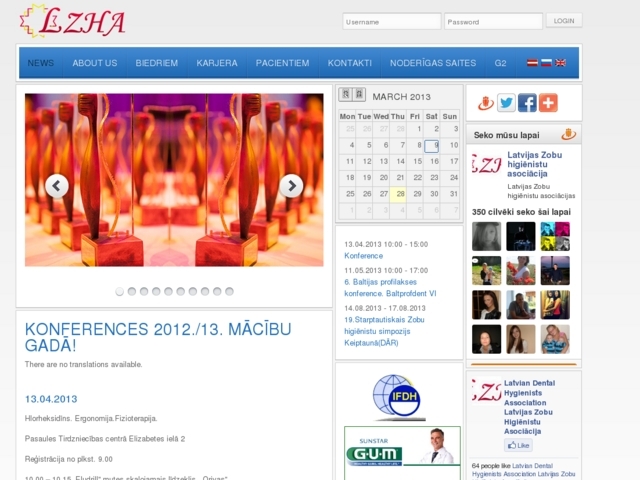Image resolution: width=640 pixels, height=480 pixels.
Task: Open the collage follower avatar thumbnail
Action: pyautogui.click(x=555, y=236)
